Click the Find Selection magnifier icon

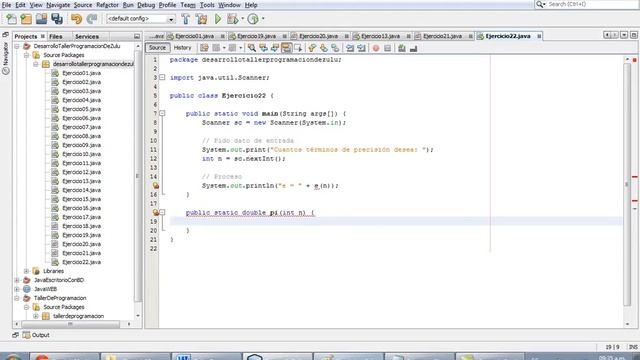tap(252, 48)
